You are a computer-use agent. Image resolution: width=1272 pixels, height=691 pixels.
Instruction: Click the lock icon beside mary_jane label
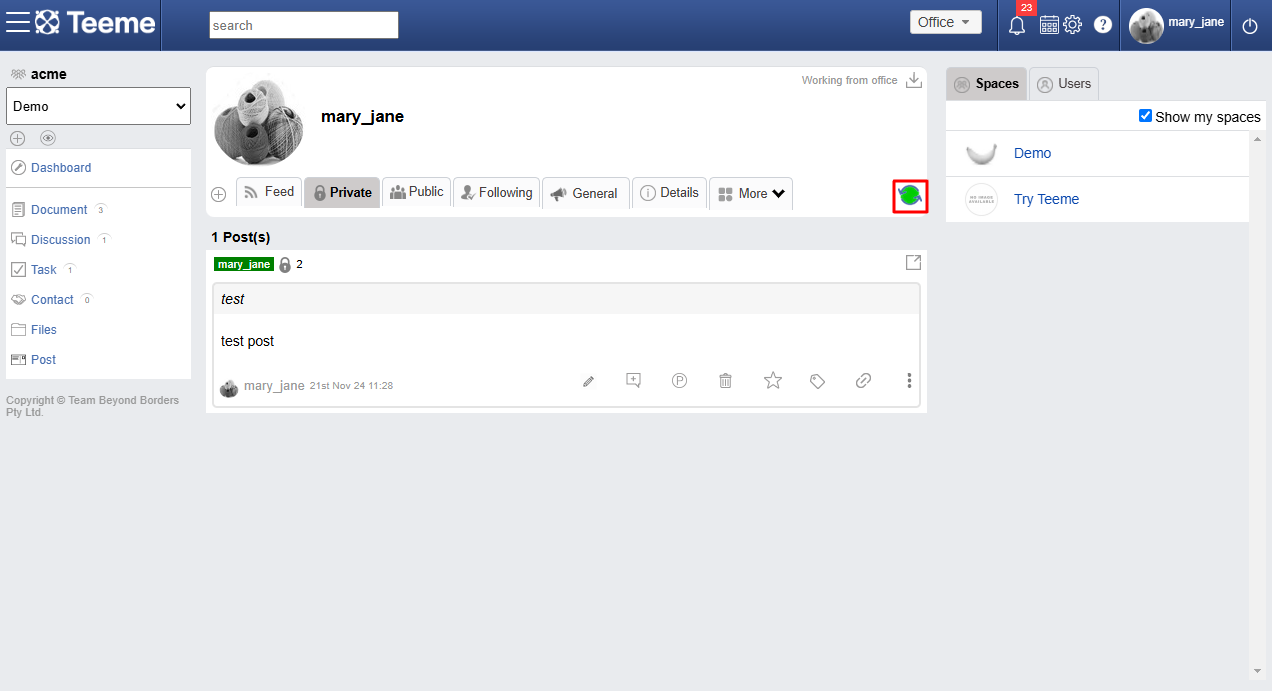click(285, 265)
